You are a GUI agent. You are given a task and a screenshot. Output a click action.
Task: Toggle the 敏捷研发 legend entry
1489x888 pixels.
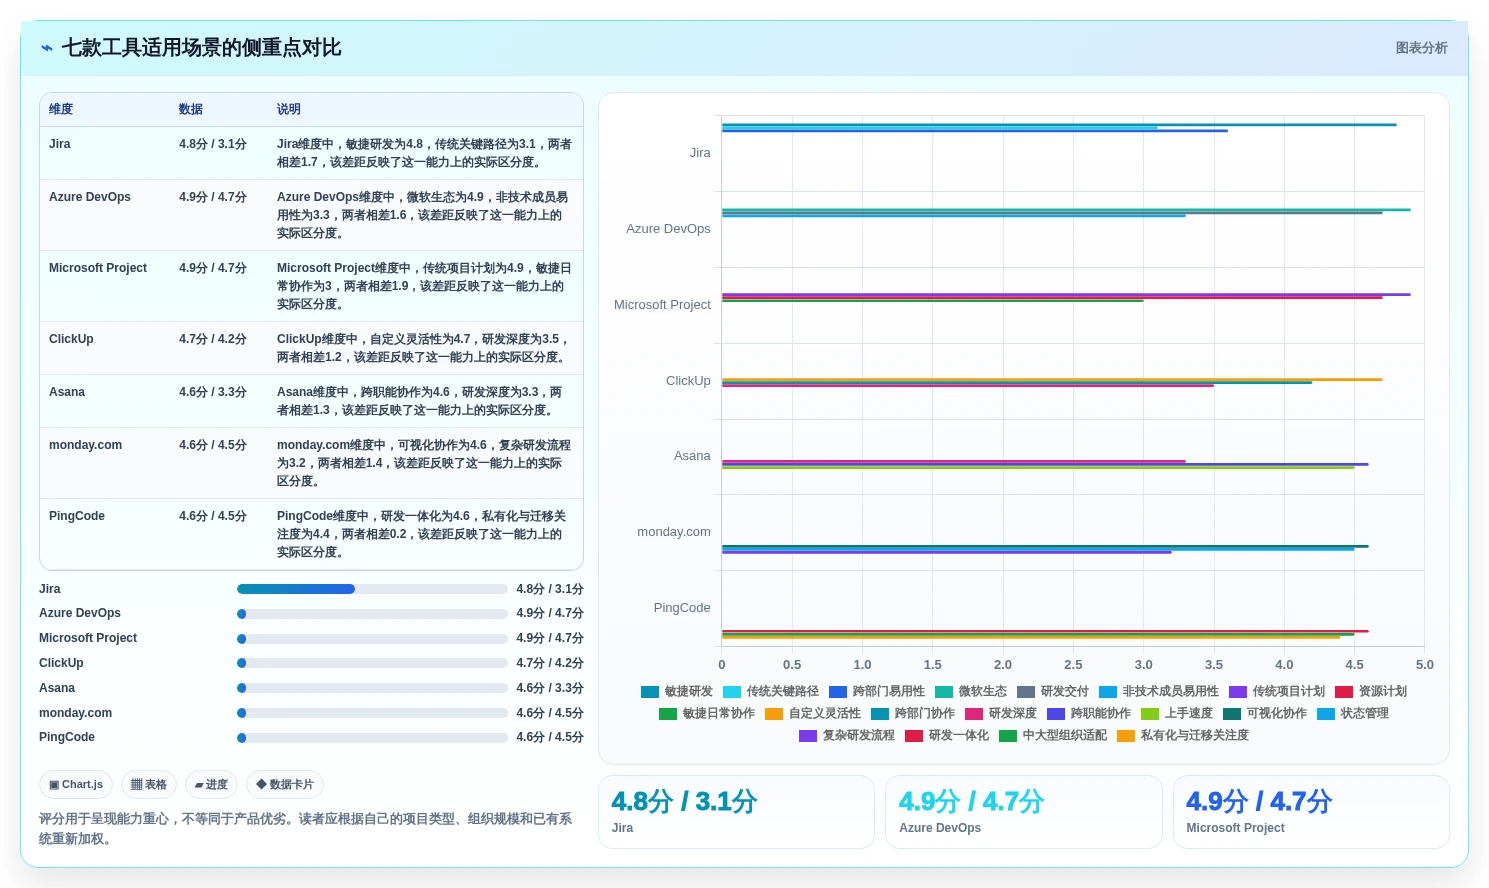point(677,692)
